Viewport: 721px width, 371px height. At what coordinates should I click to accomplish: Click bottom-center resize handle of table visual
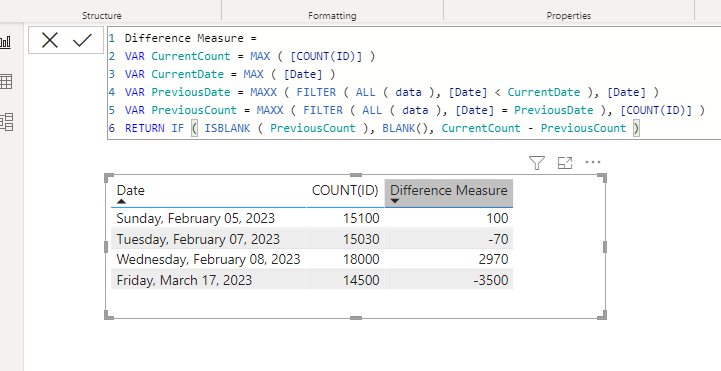[x=356, y=318]
